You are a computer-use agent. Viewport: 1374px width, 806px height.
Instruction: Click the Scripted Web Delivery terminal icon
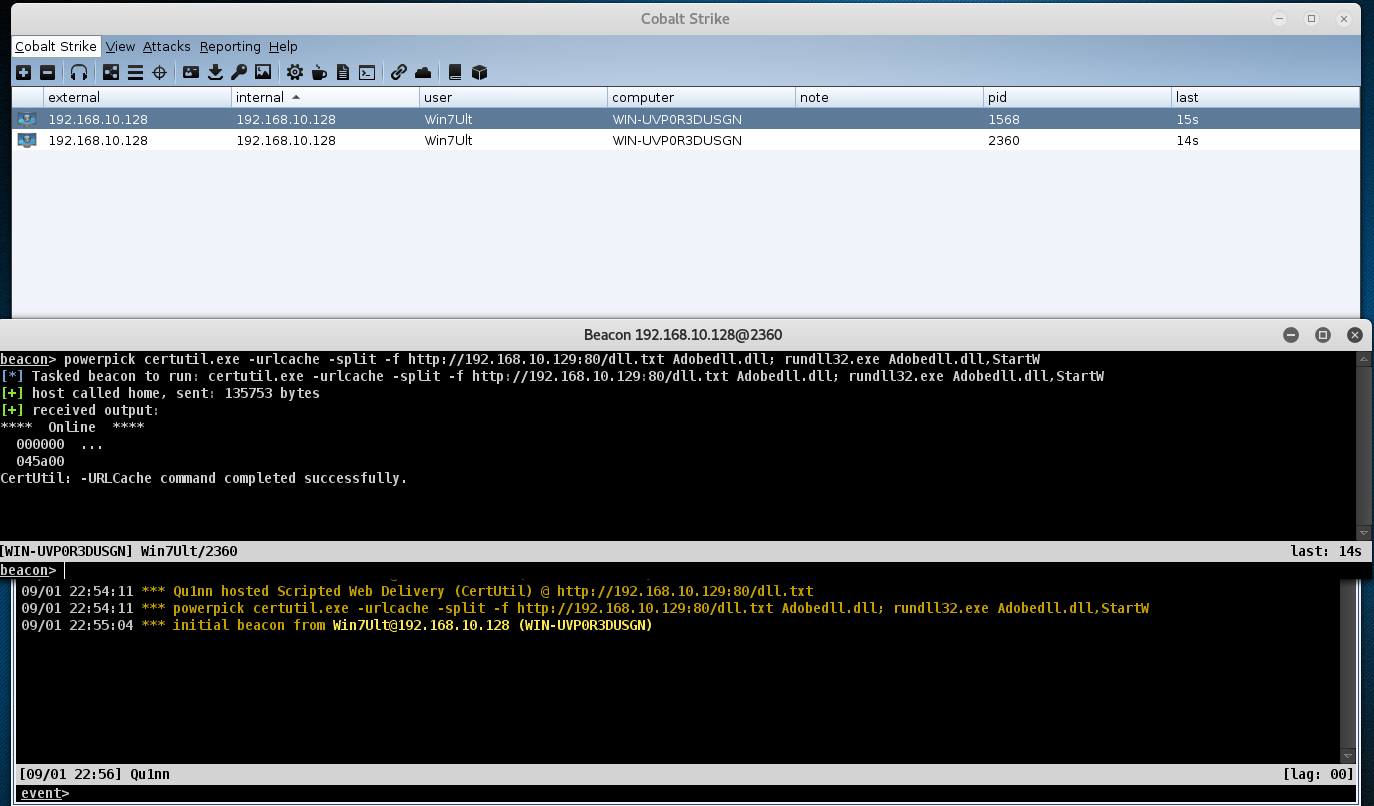pos(367,72)
